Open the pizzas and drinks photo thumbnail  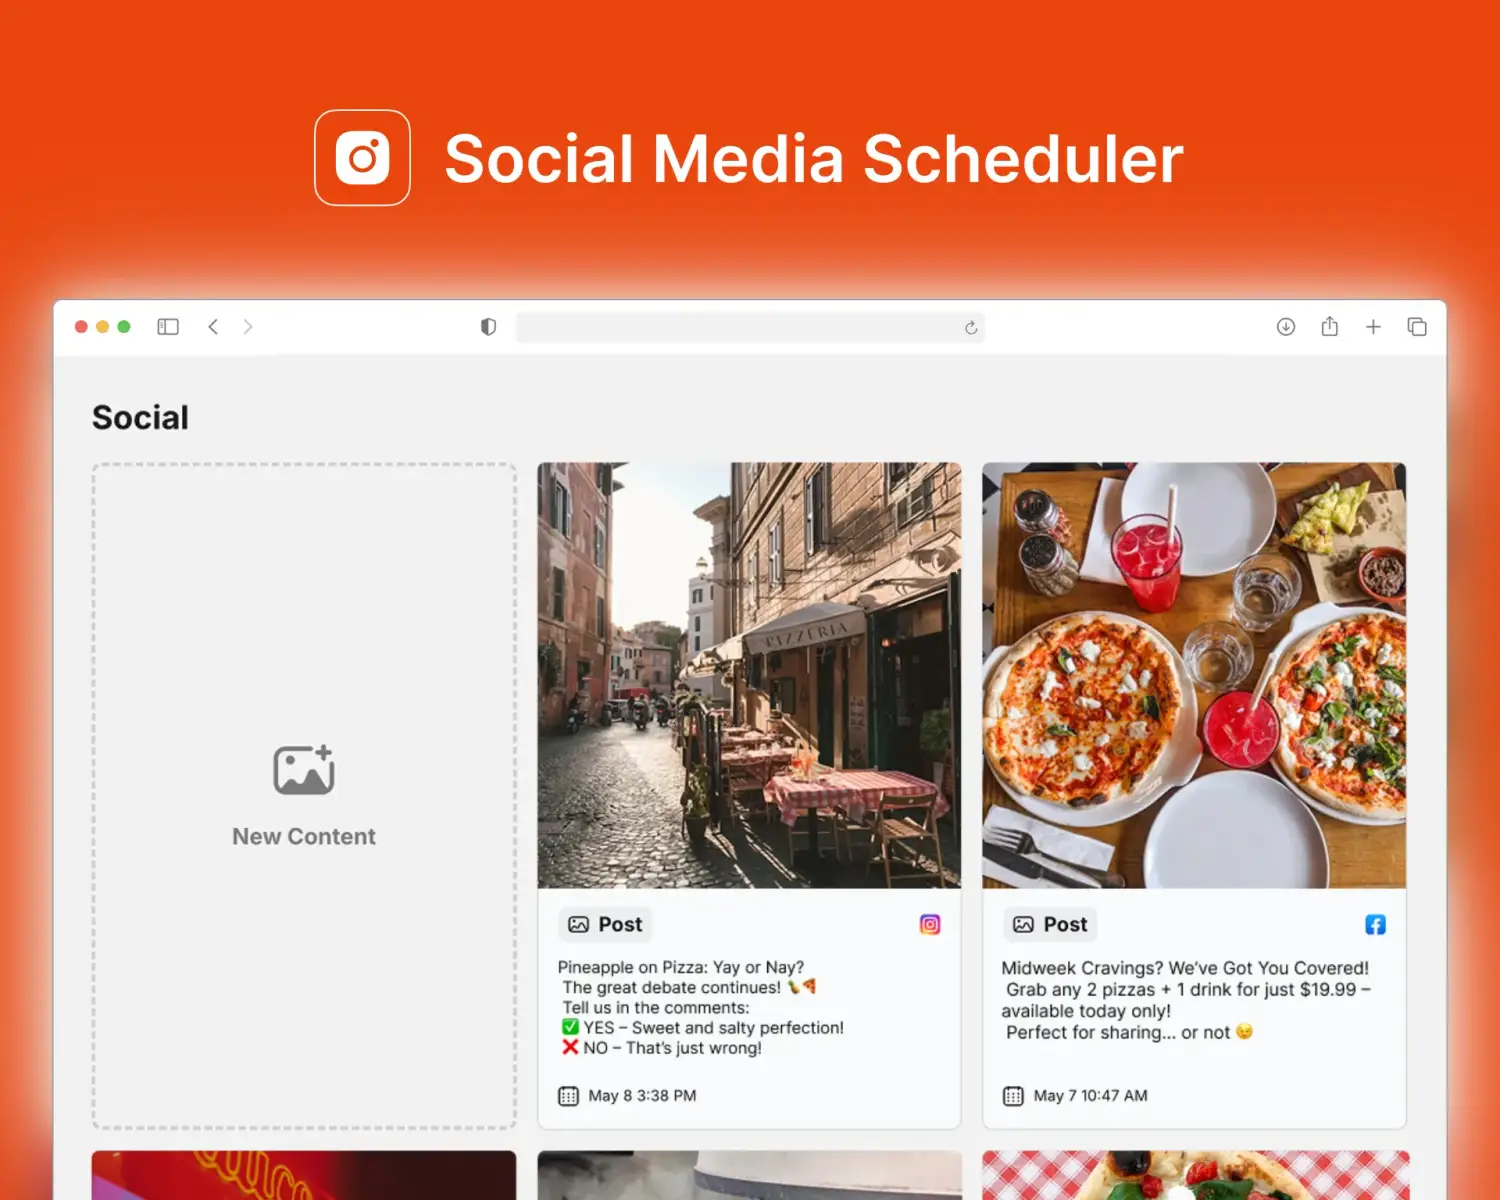coord(1194,675)
